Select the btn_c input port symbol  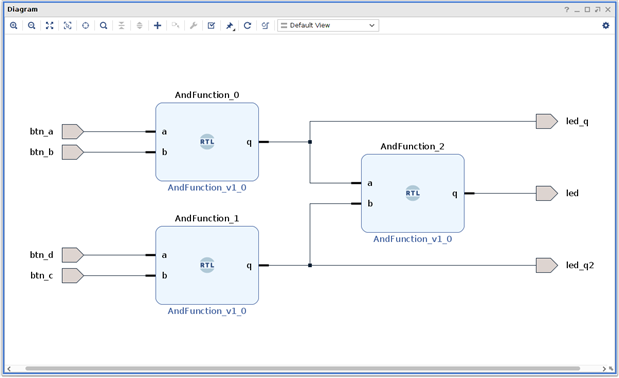click(73, 276)
